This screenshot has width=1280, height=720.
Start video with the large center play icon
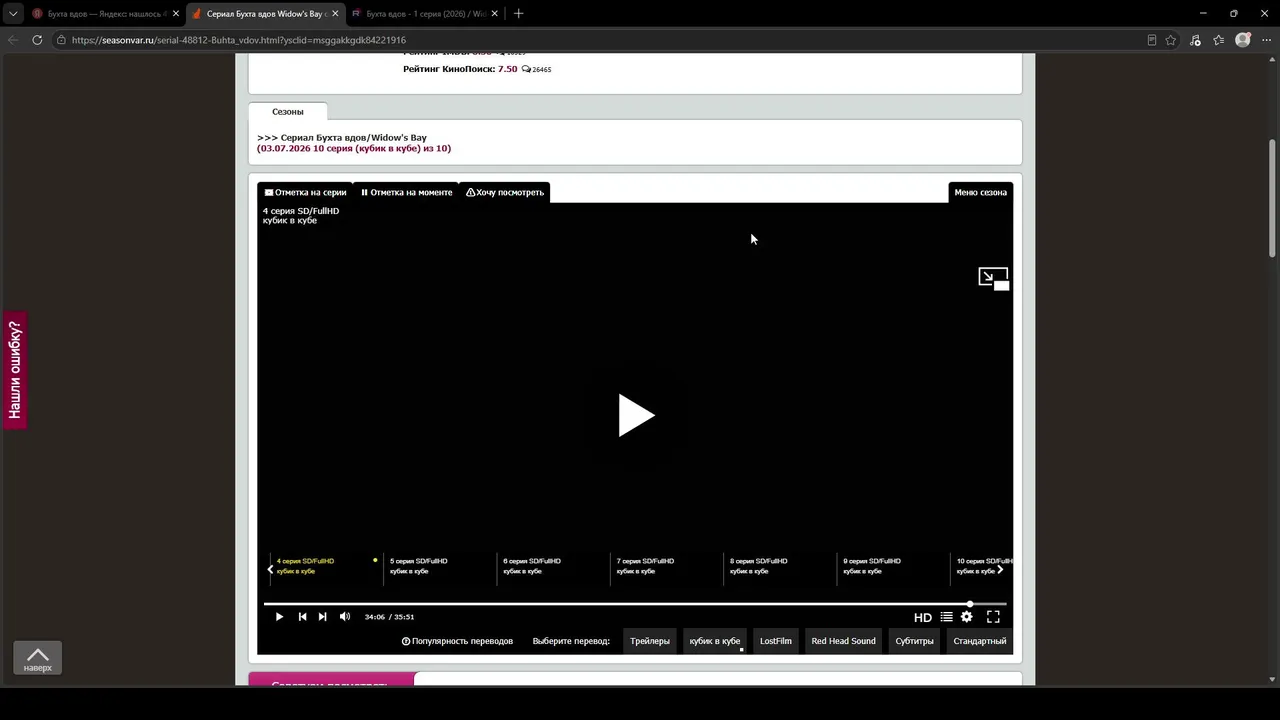[x=635, y=415]
